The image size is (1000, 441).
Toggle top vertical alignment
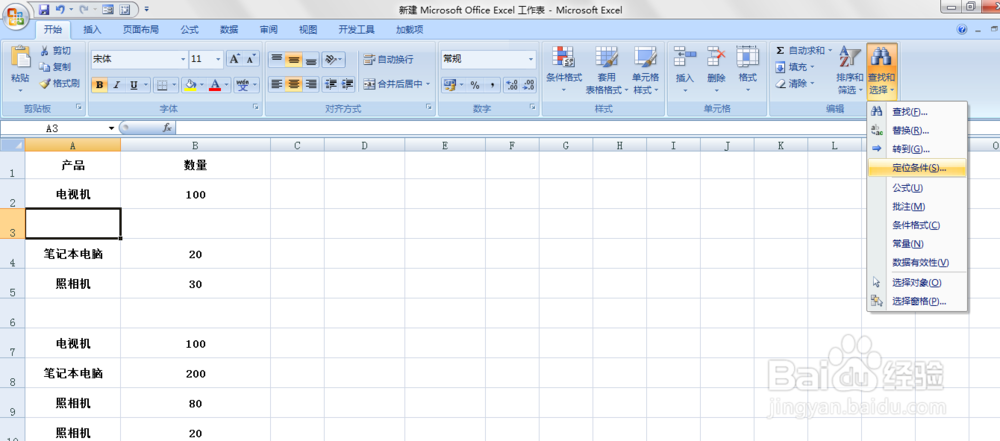coord(276,59)
